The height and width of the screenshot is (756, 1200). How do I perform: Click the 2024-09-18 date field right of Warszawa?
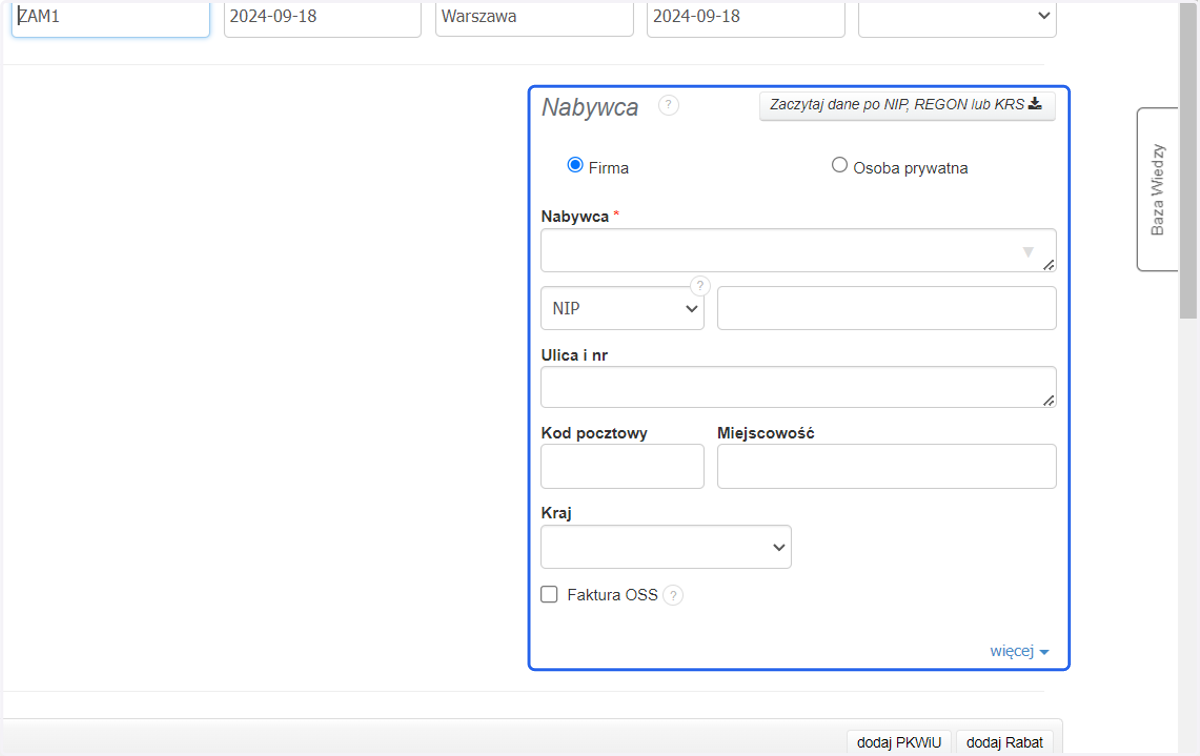[746, 17]
